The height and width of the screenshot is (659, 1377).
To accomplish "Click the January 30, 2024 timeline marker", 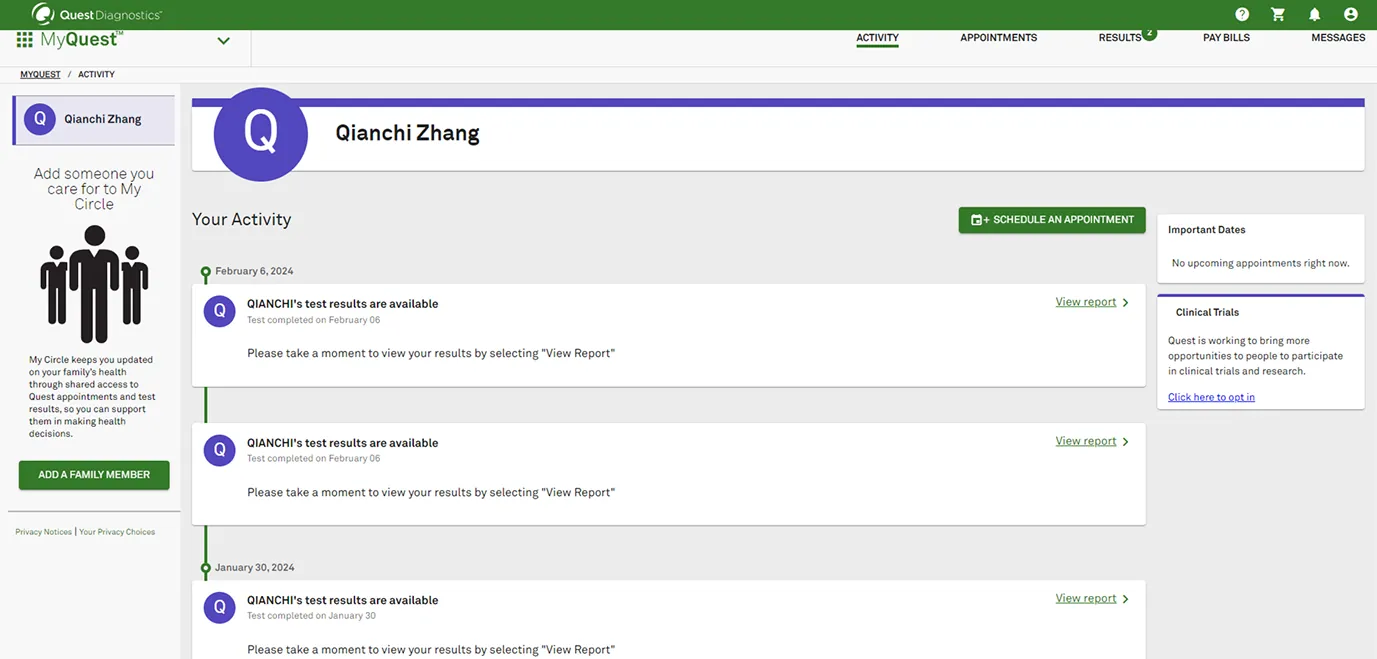I will click(205, 568).
